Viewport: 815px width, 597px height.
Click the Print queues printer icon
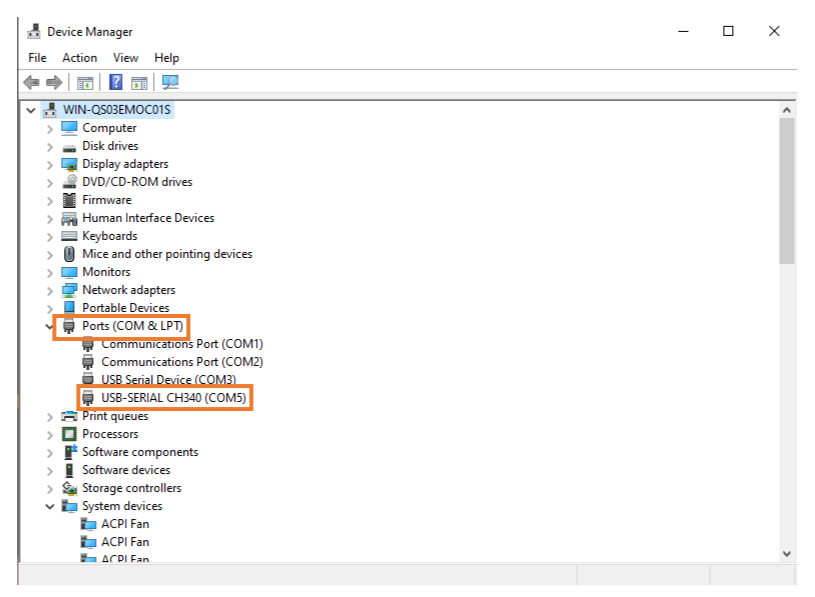pos(69,416)
